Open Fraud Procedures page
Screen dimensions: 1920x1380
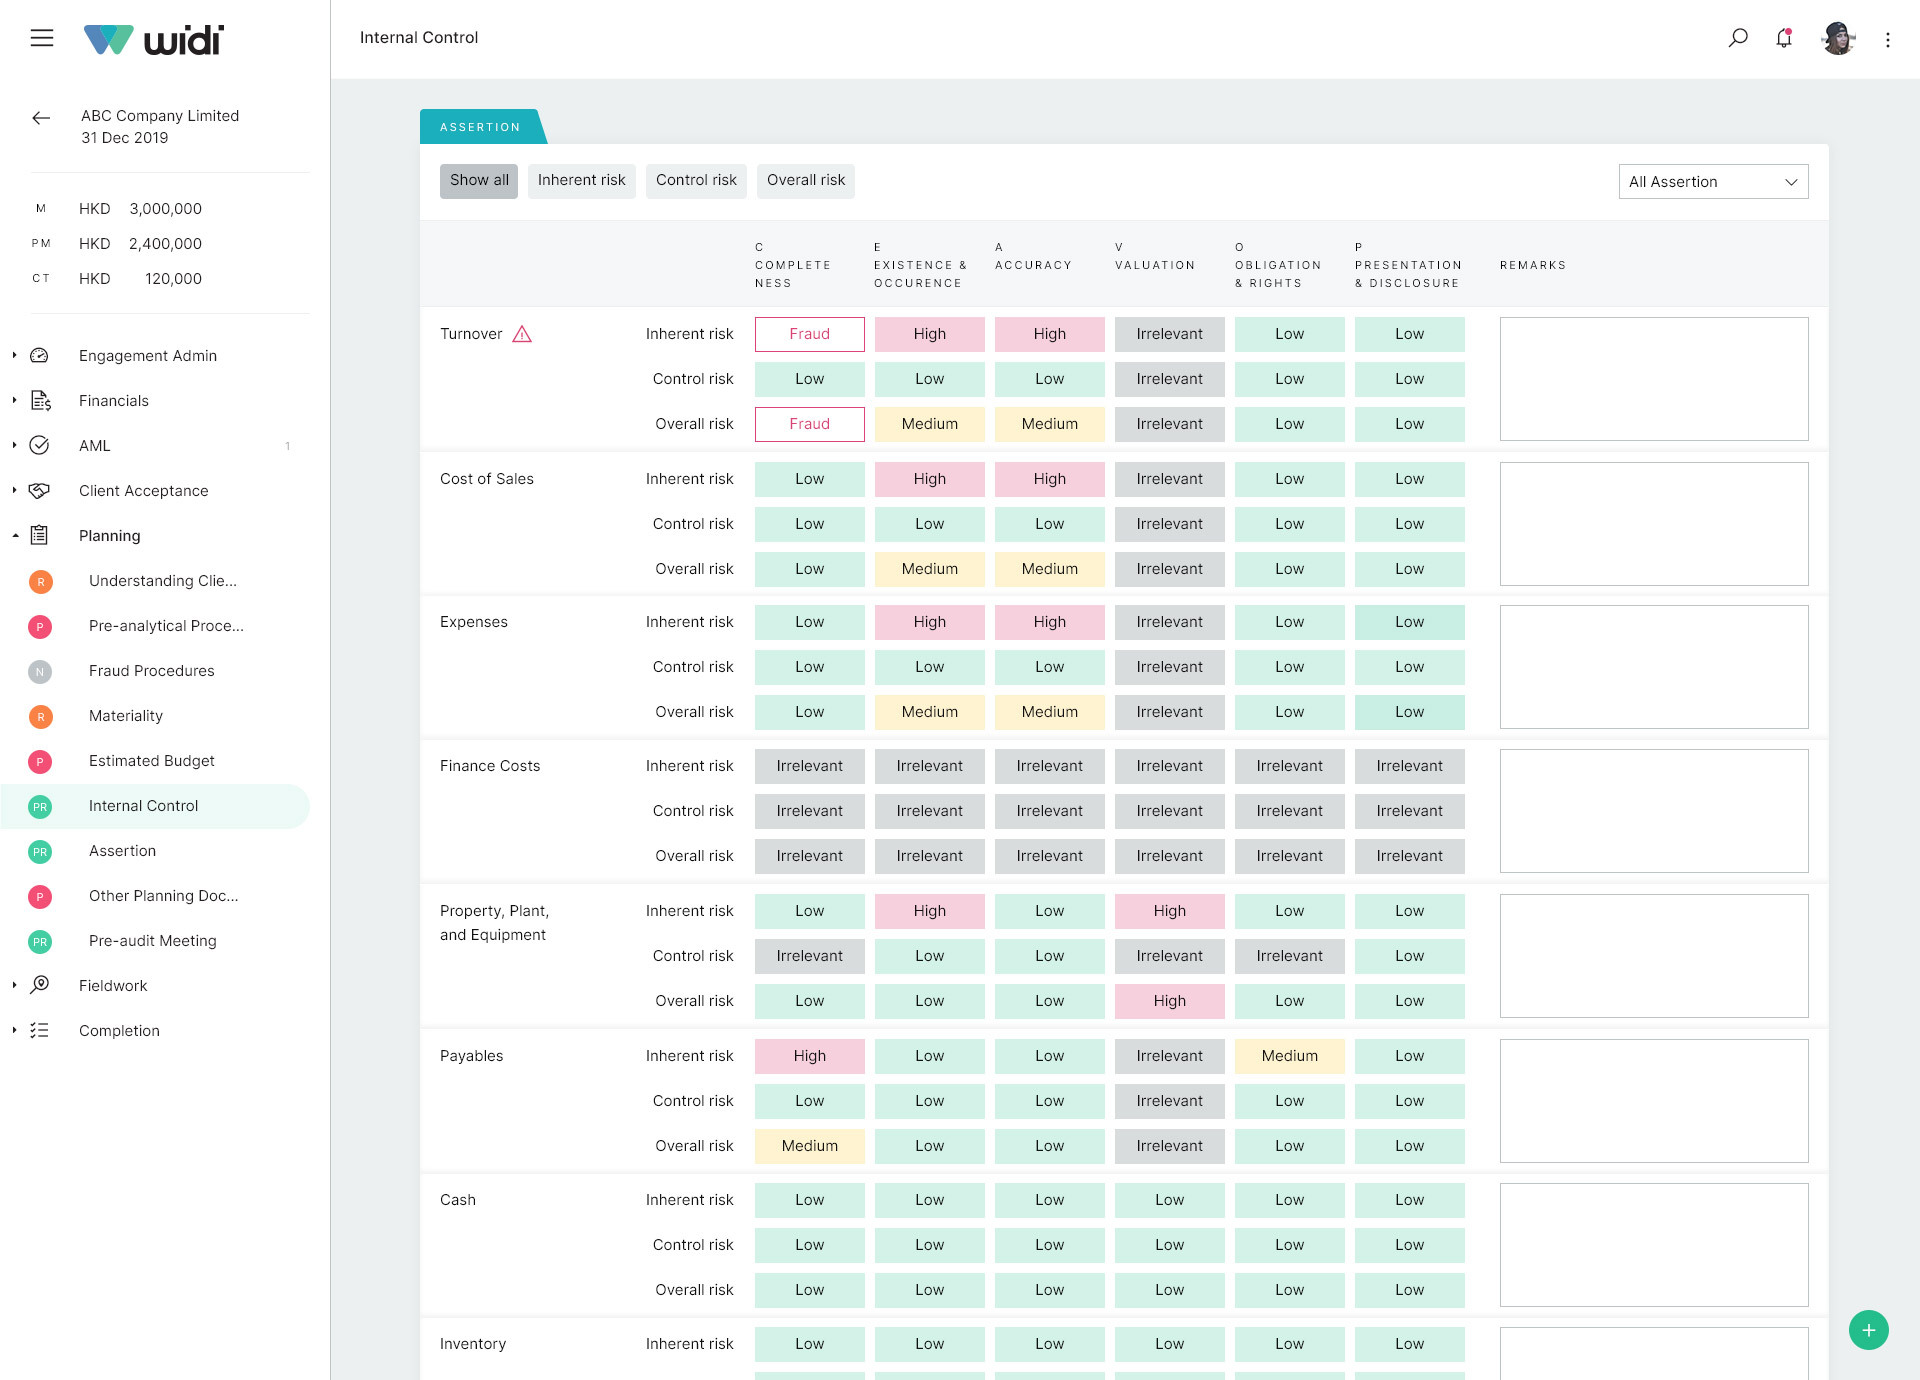152,671
